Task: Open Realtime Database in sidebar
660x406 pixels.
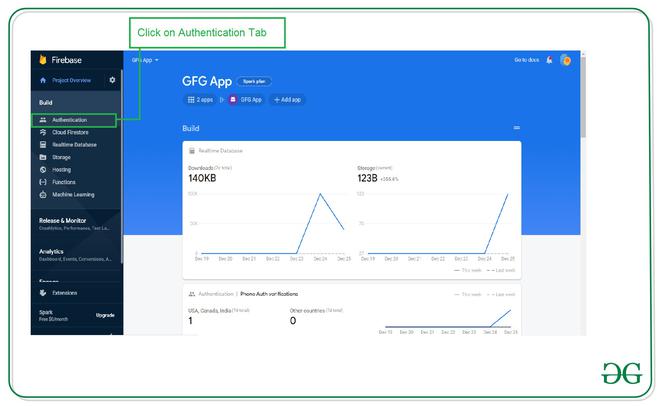Action: tap(76, 144)
